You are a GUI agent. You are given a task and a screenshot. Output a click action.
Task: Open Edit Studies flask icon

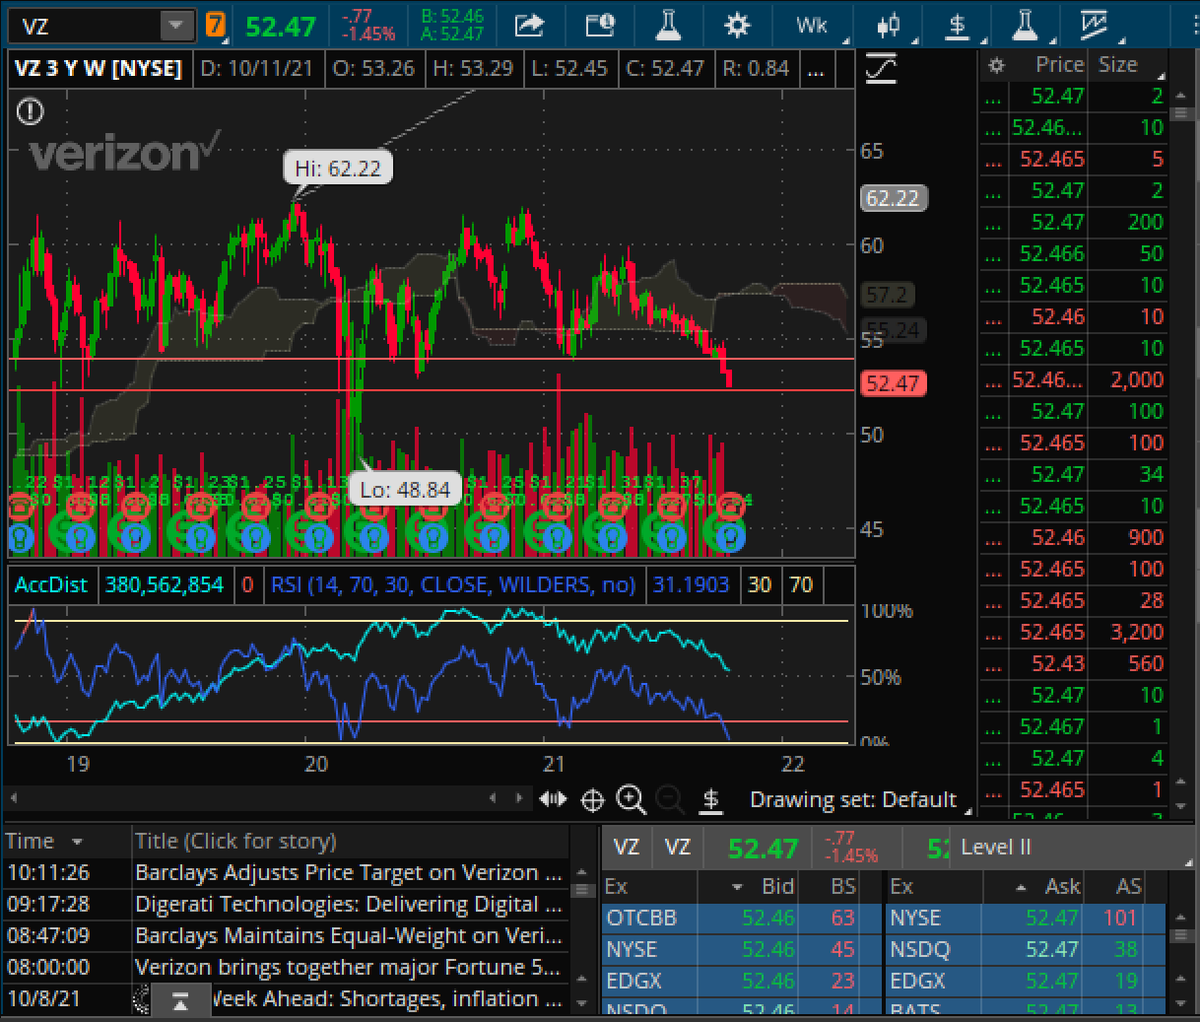pyautogui.click(x=668, y=24)
